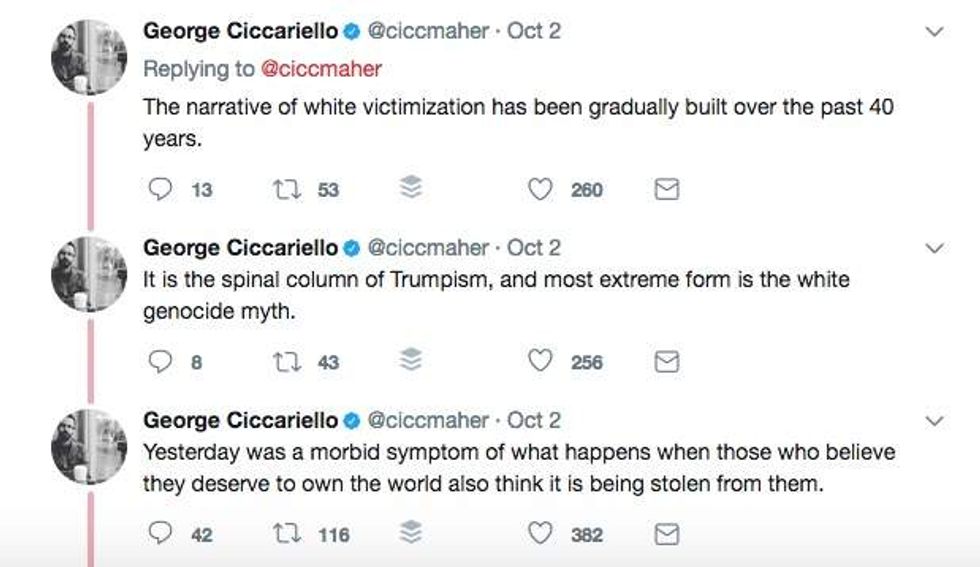Send first tweet via direct message
The height and width of the screenshot is (567, 980).
(667, 189)
